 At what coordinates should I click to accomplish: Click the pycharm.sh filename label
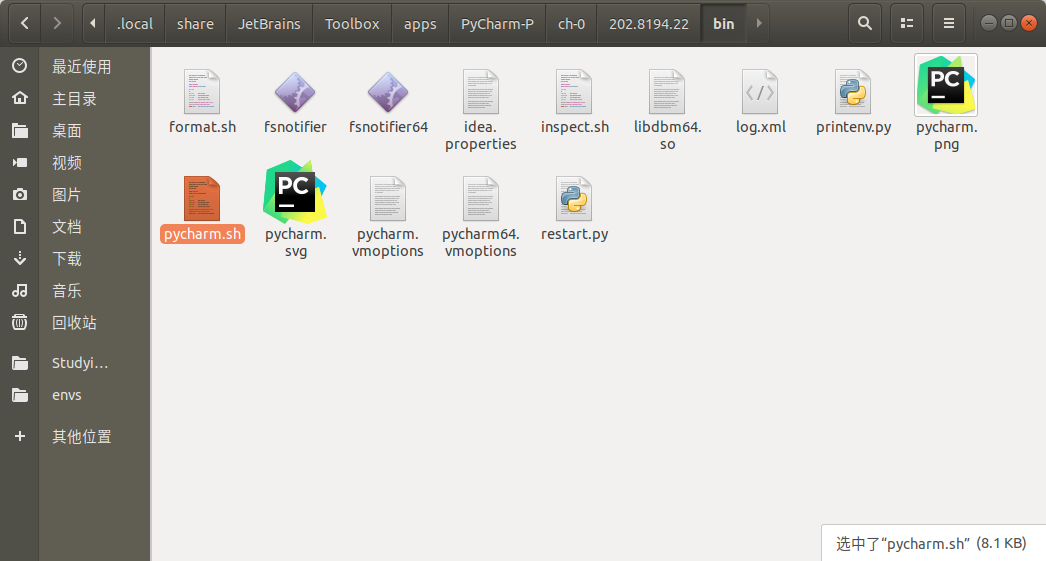pos(202,234)
